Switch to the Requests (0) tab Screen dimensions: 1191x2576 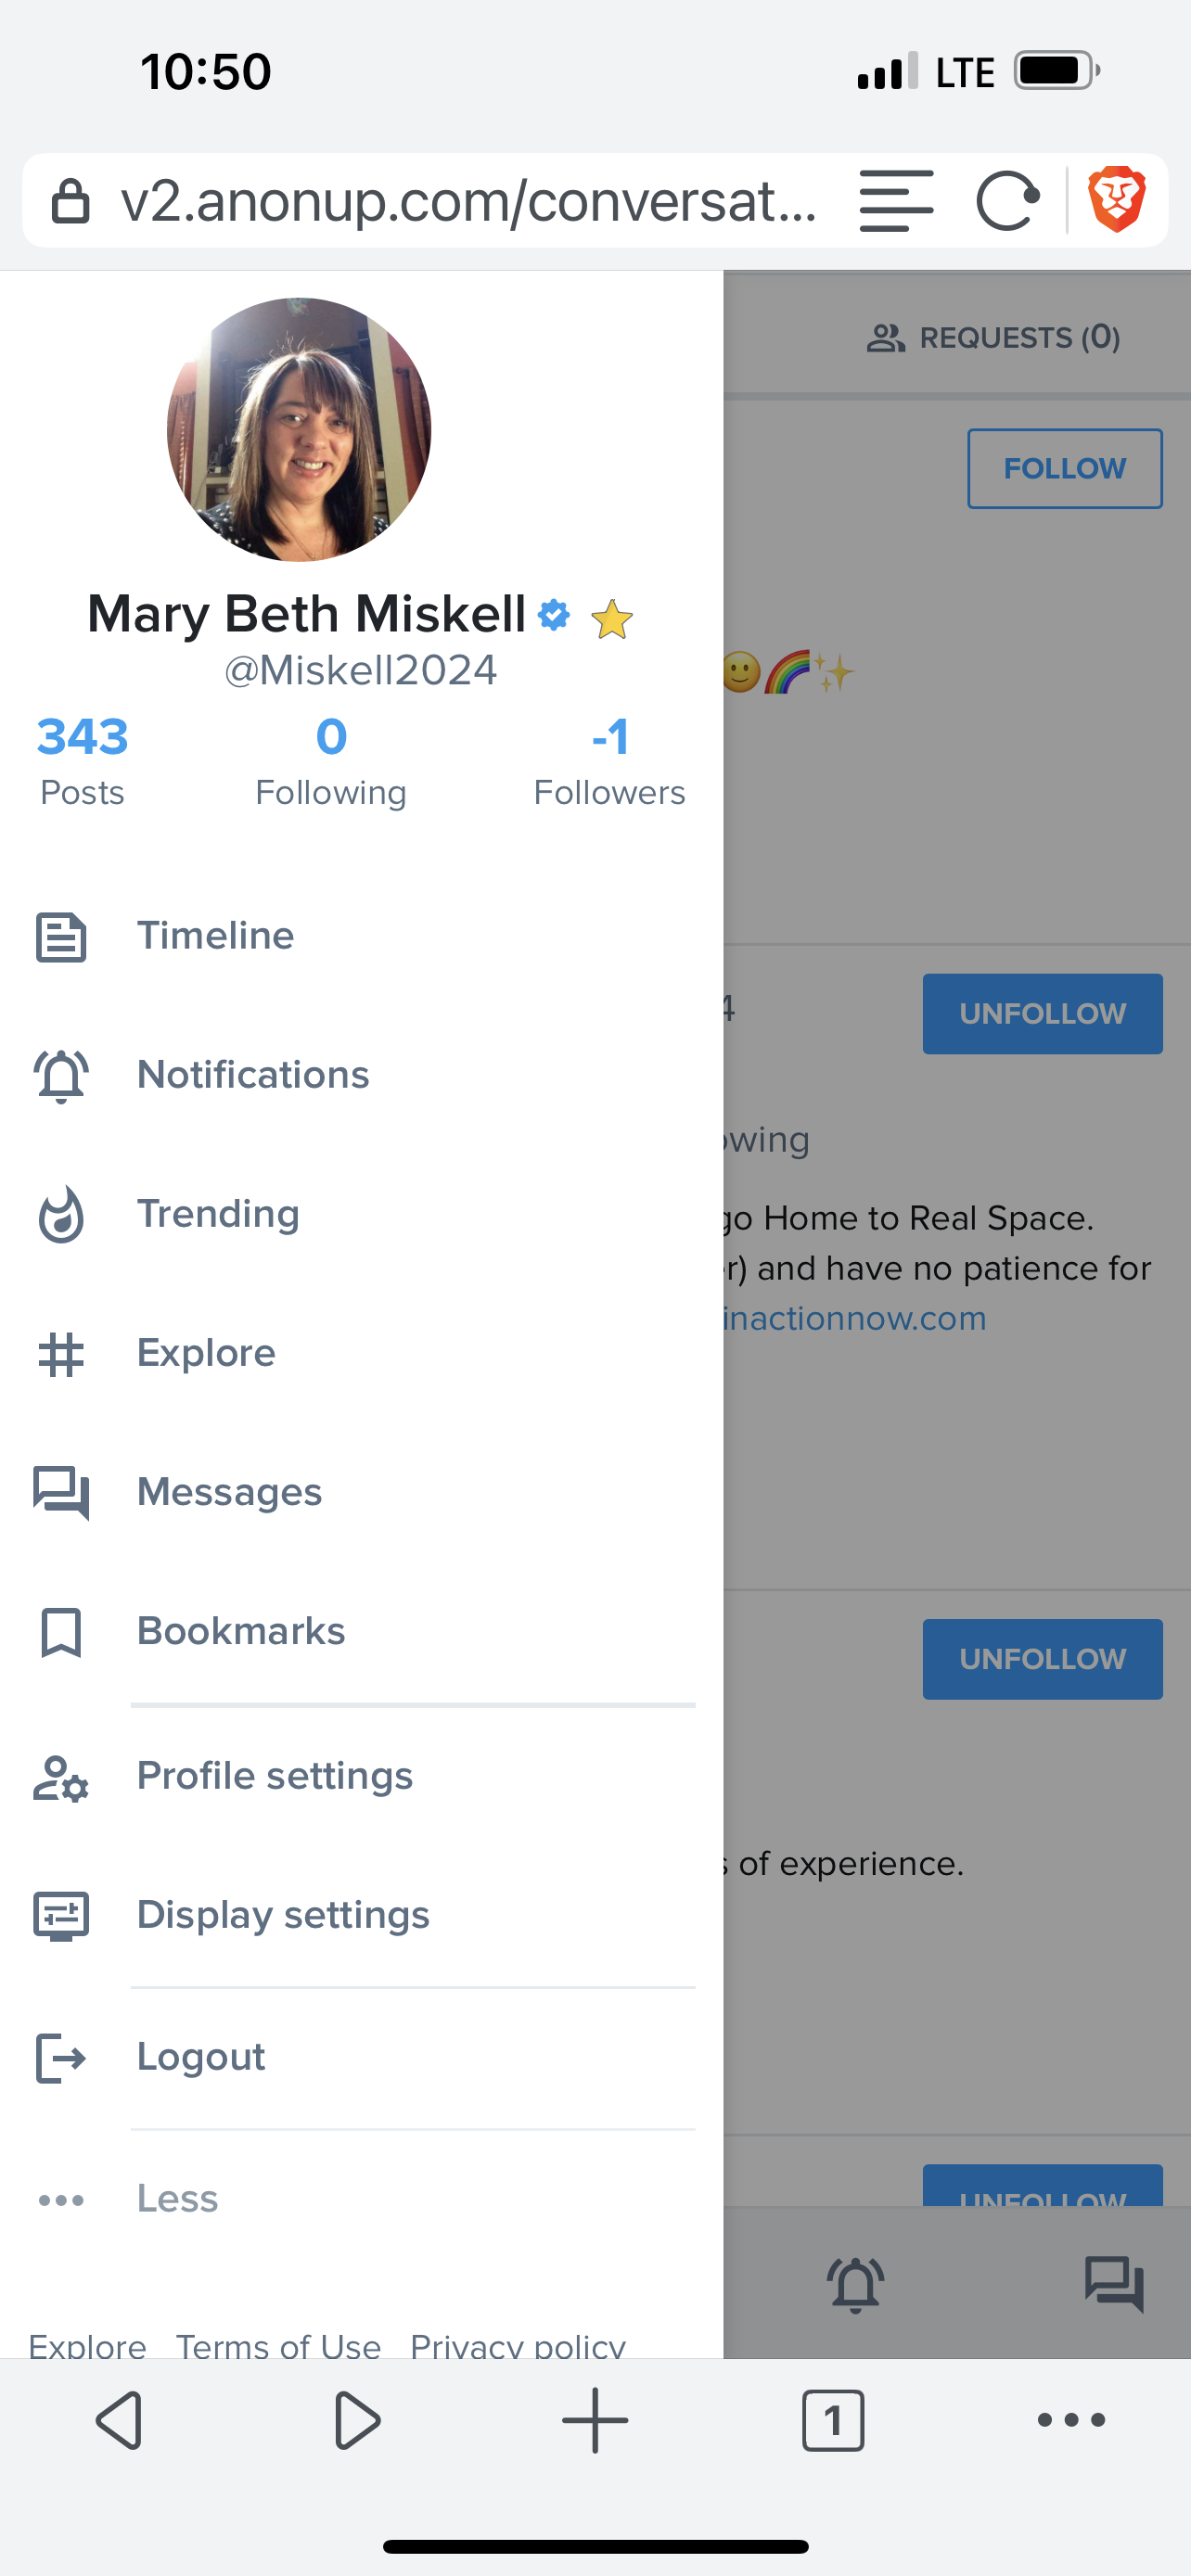pyautogui.click(x=993, y=338)
